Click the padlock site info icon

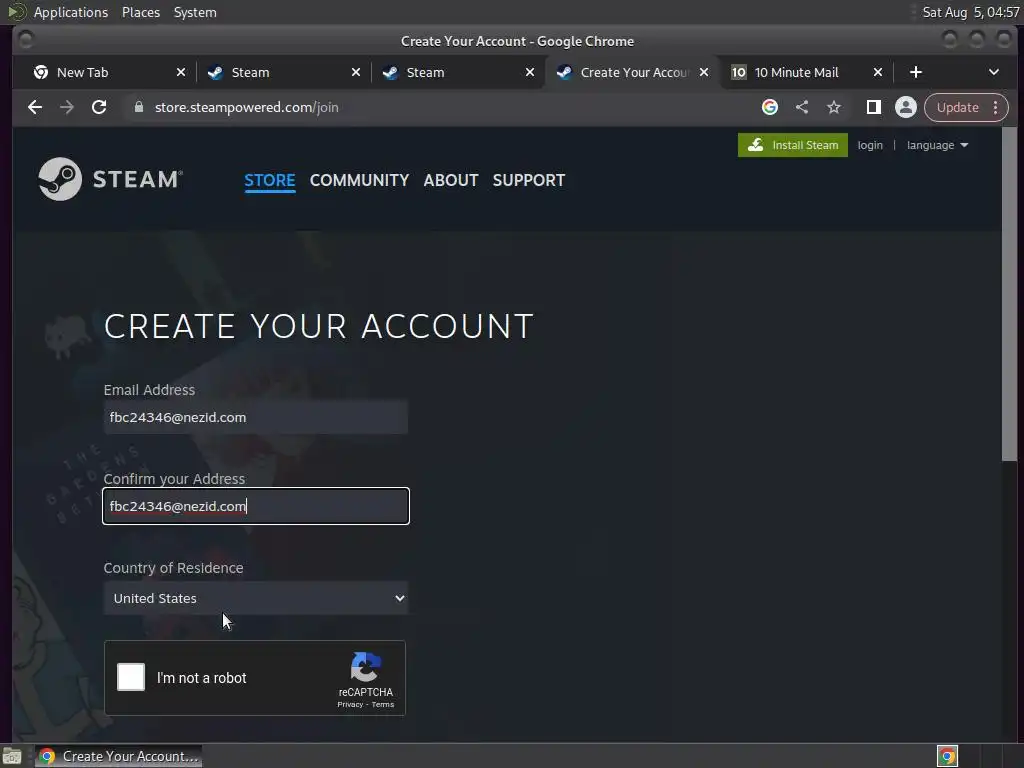click(138, 107)
